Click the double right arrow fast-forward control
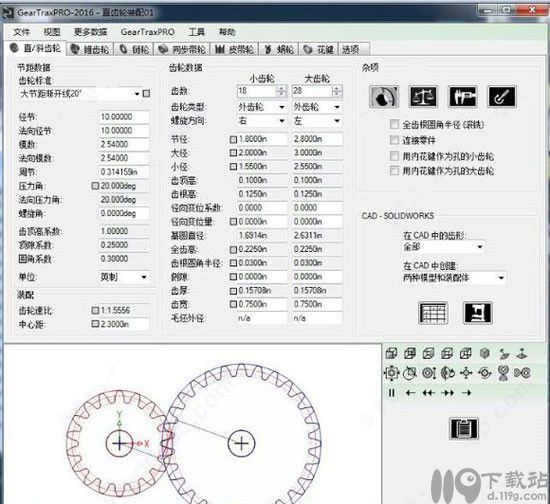550x504 pixels. click(x=448, y=393)
